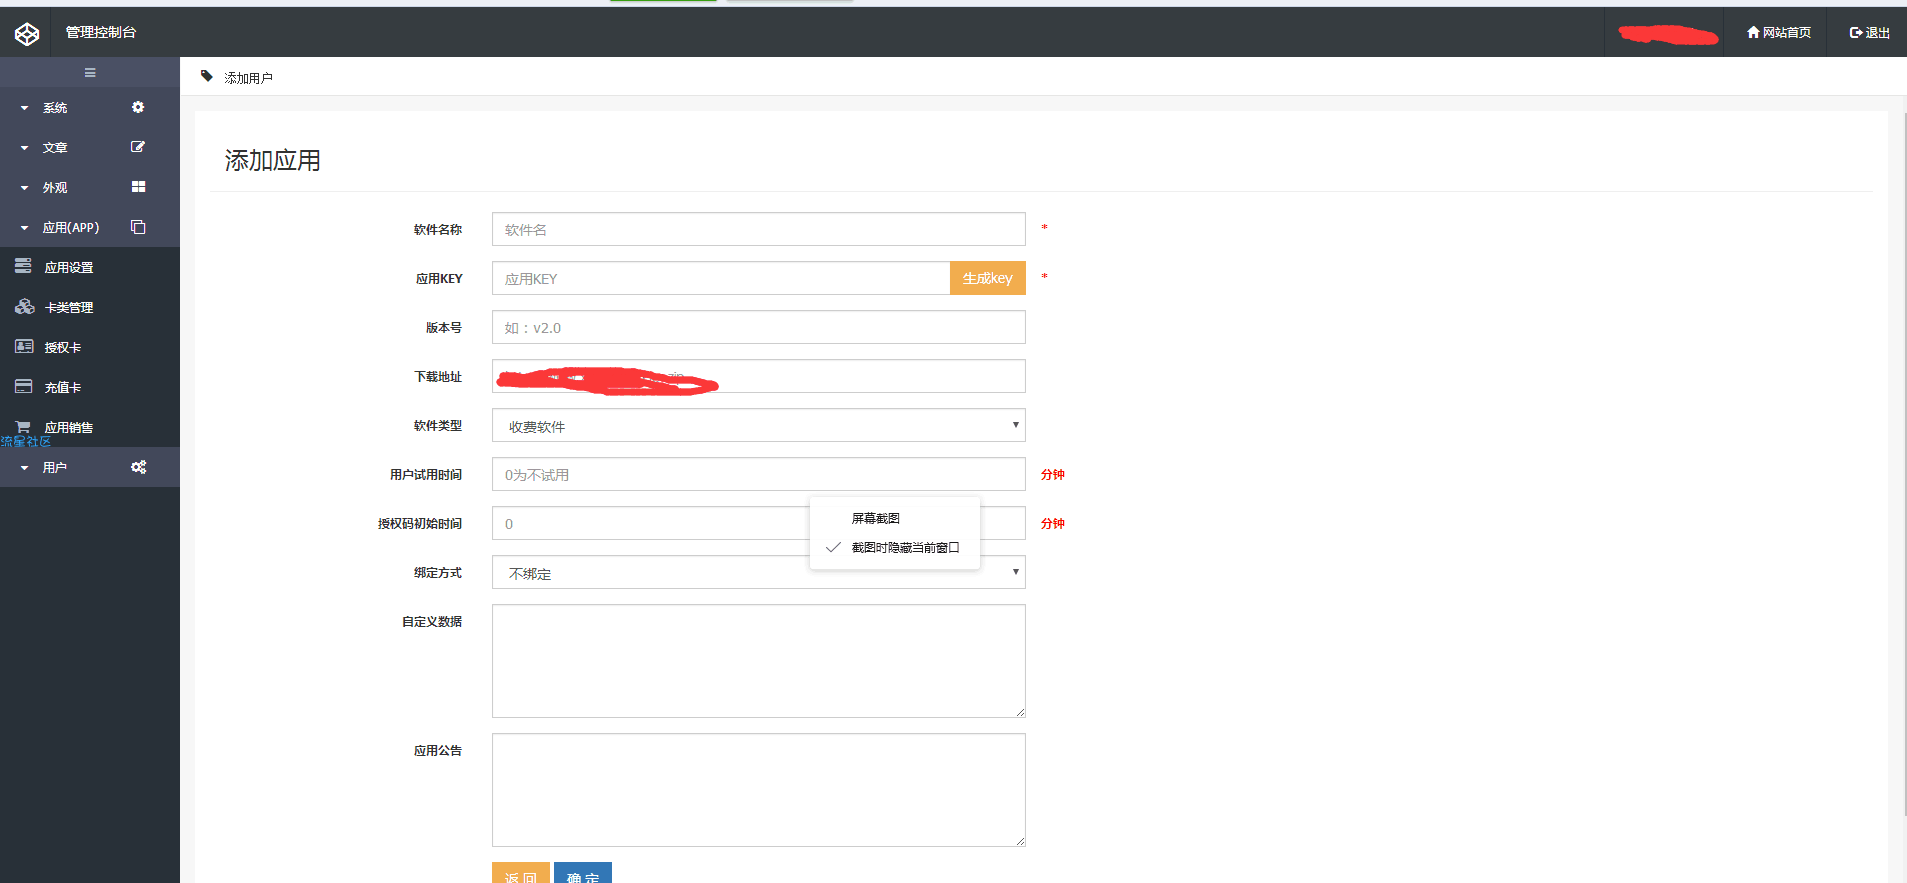Click the 添加用户 breadcrumb text

[x=248, y=77]
